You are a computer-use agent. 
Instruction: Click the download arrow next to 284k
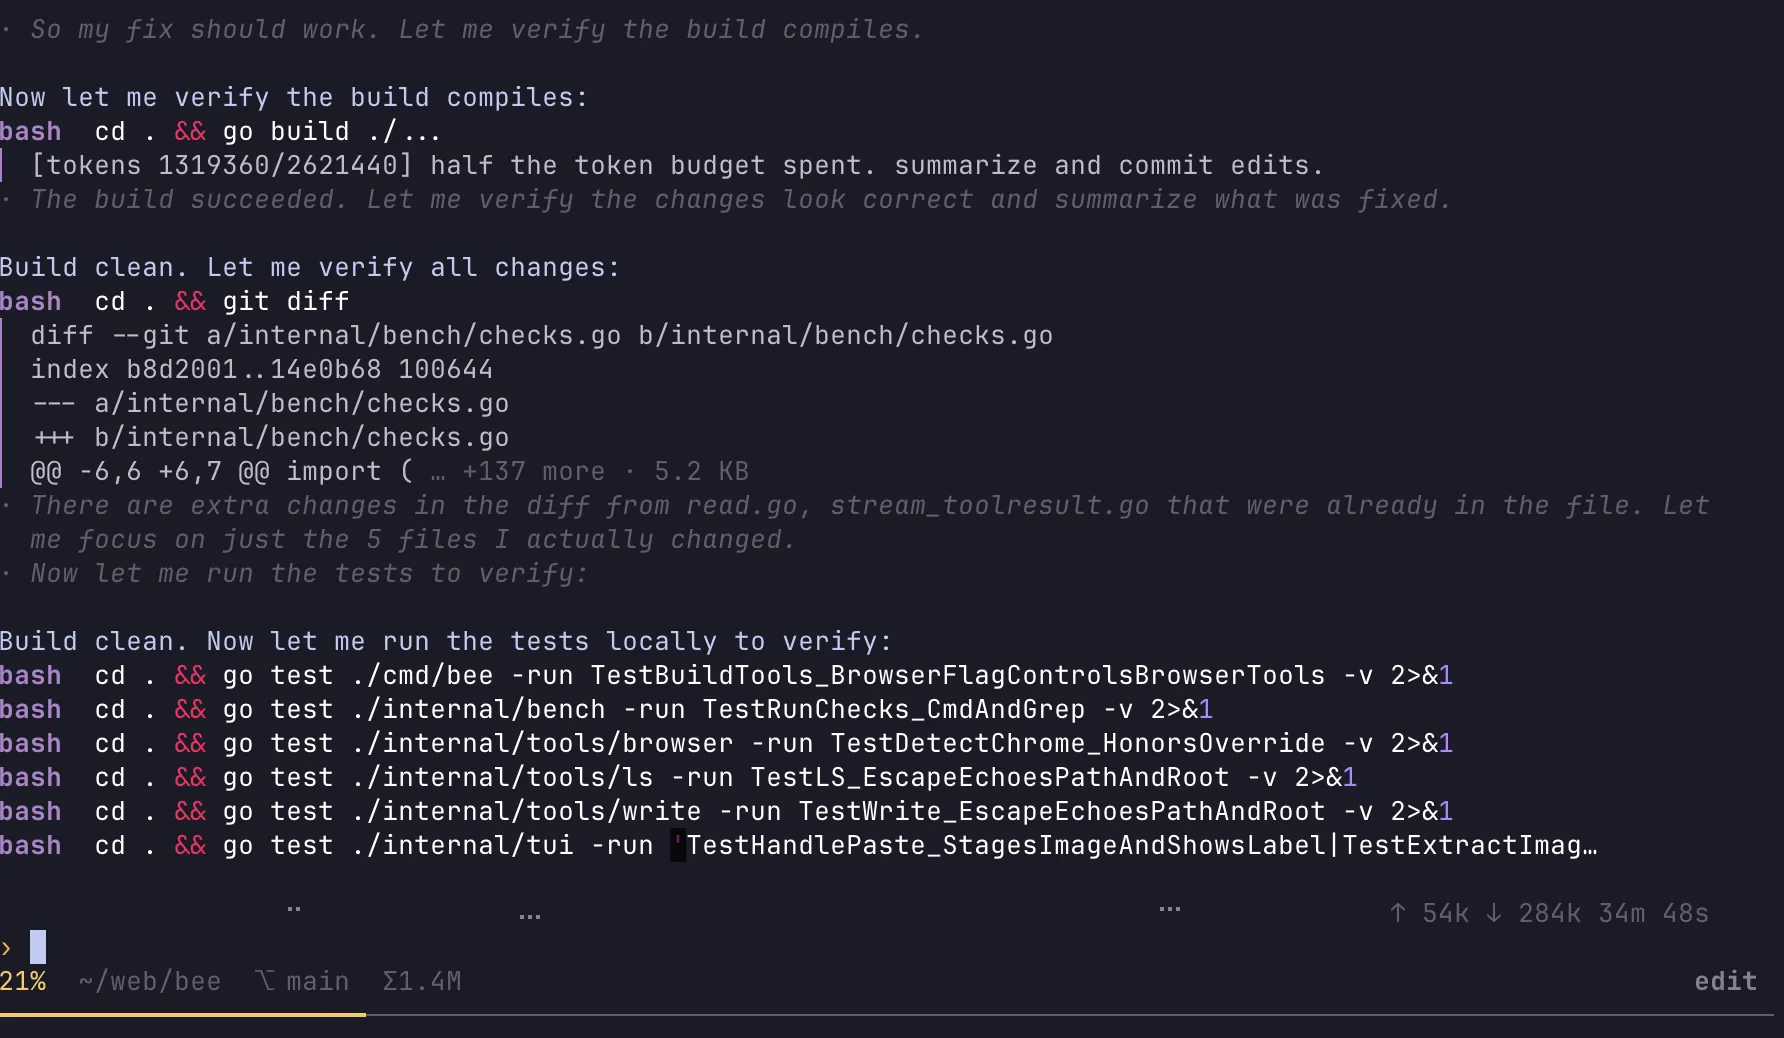tap(1493, 913)
